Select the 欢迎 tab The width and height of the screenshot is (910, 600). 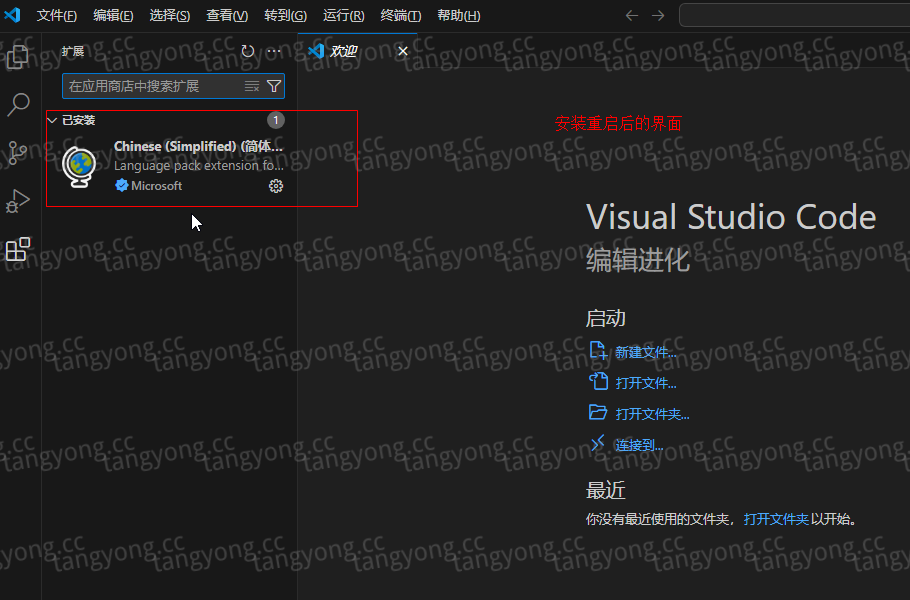[358, 51]
